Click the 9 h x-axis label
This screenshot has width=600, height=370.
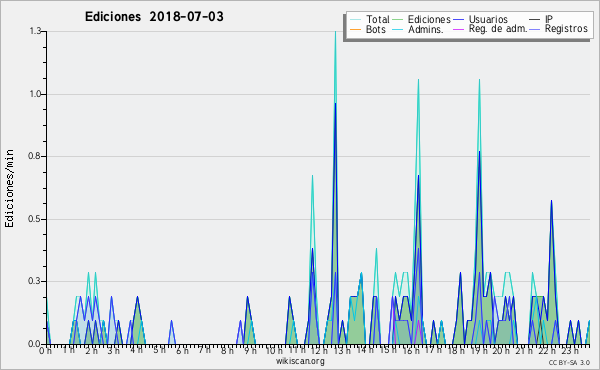click(x=250, y=350)
